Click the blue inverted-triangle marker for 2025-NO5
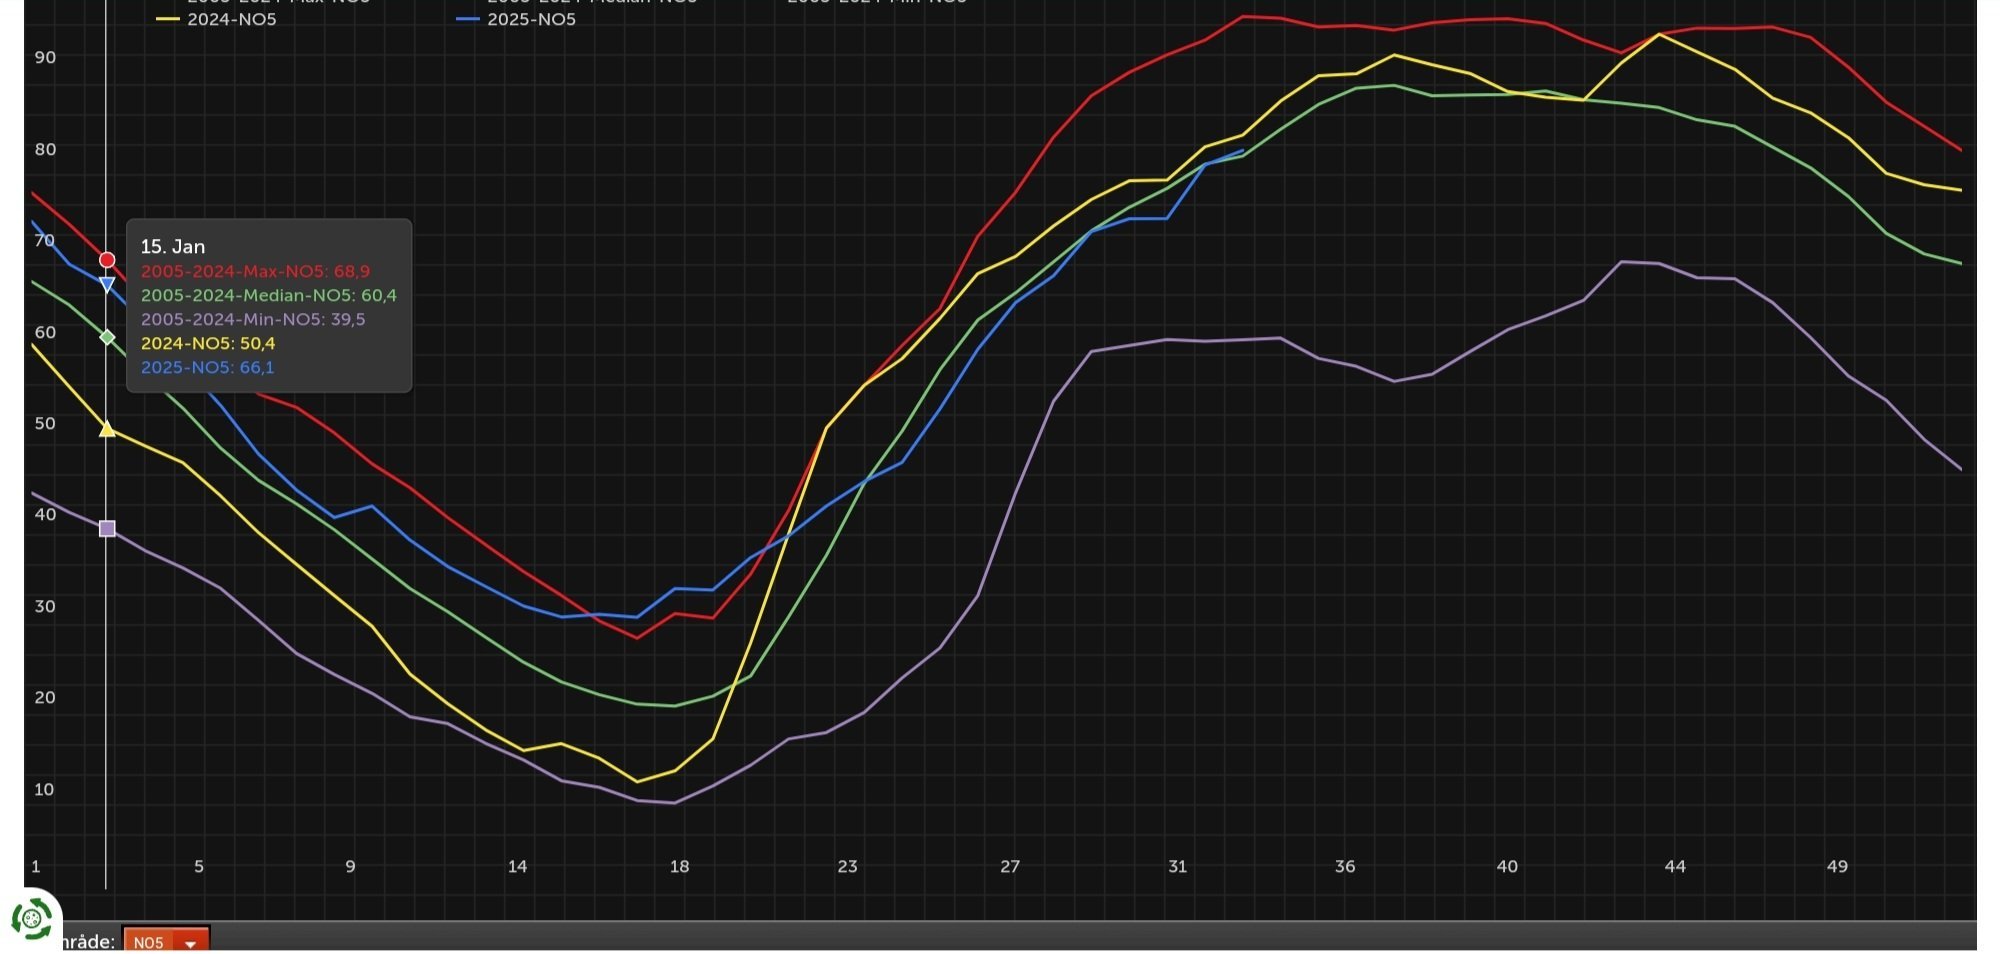The width and height of the screenshot is (2000, 954). click(107, 285)
